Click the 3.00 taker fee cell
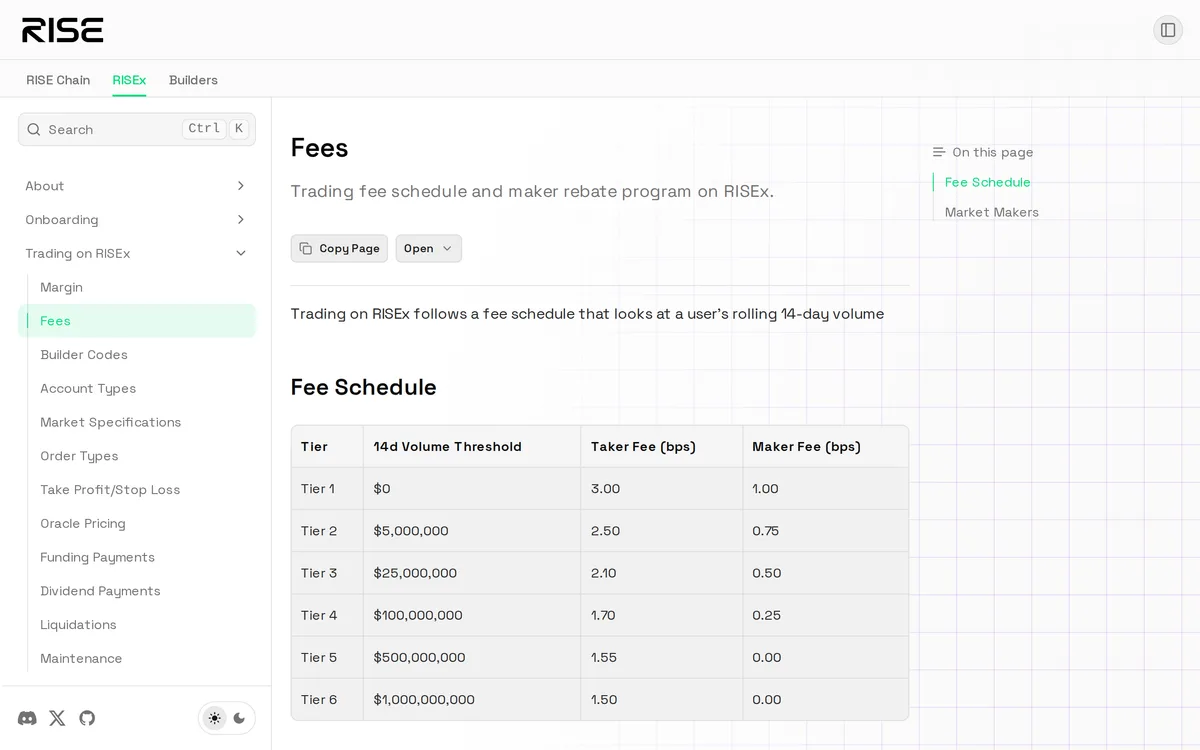The image size is (1200, 750). (662, 489)
